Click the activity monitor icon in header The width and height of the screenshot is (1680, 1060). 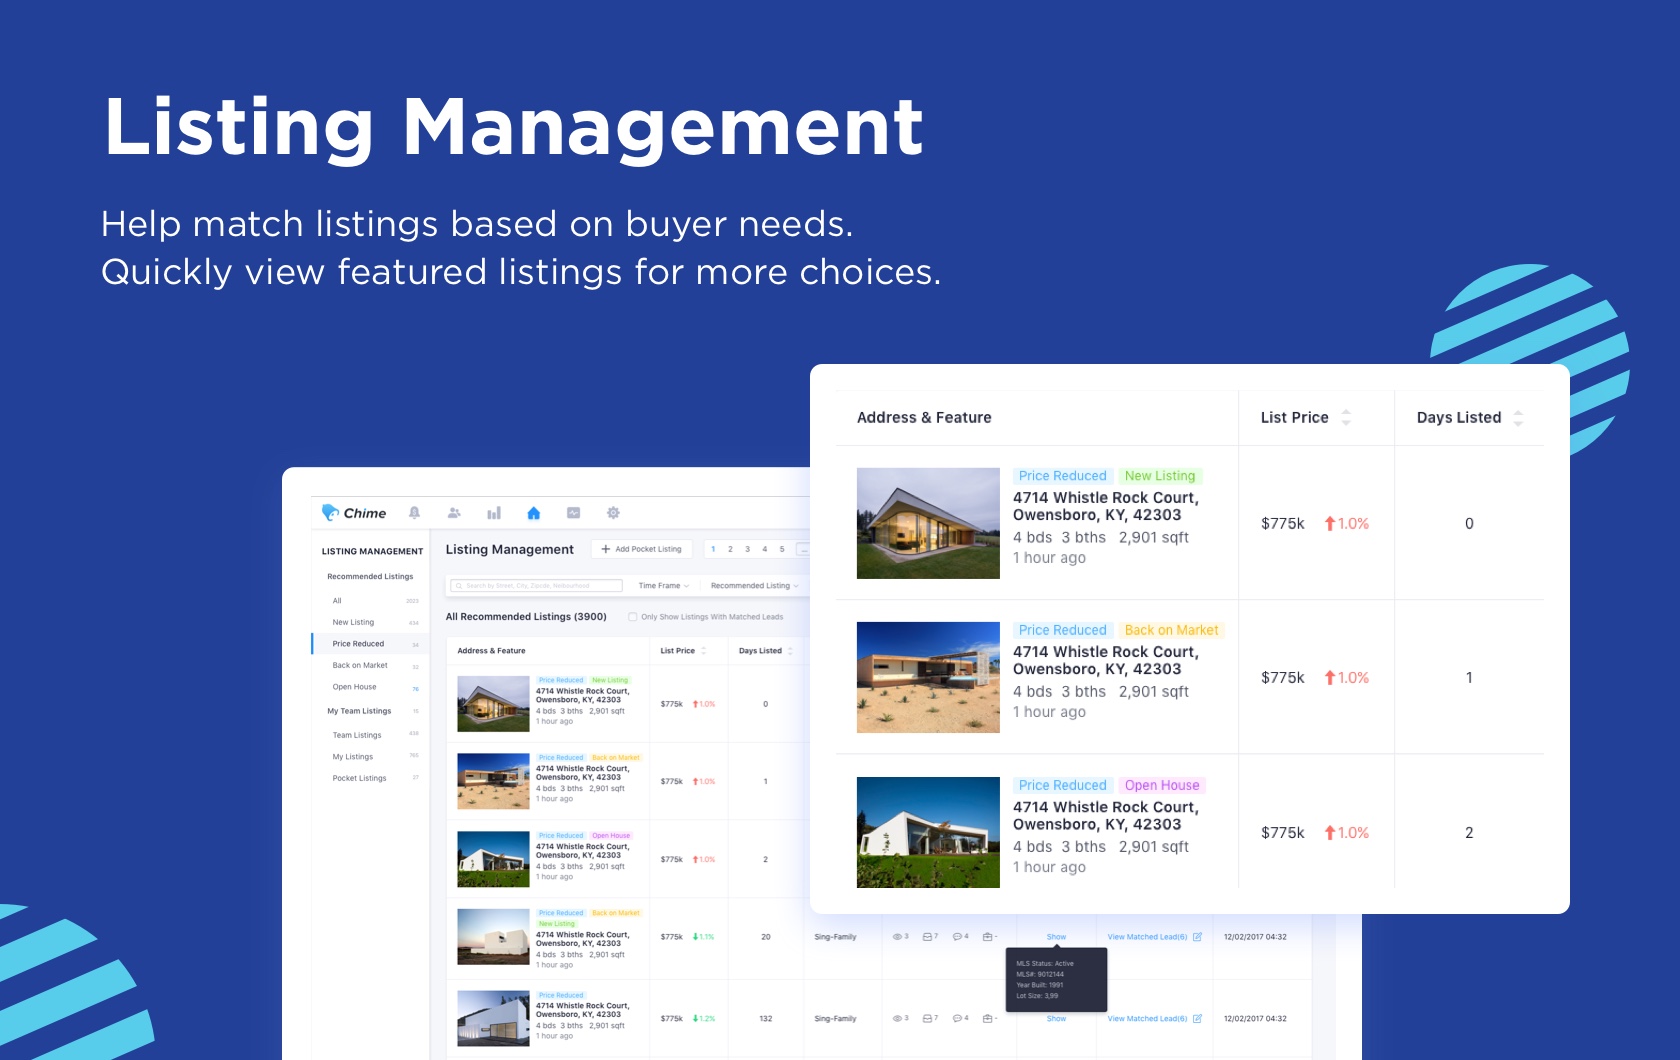pos(573,513)
